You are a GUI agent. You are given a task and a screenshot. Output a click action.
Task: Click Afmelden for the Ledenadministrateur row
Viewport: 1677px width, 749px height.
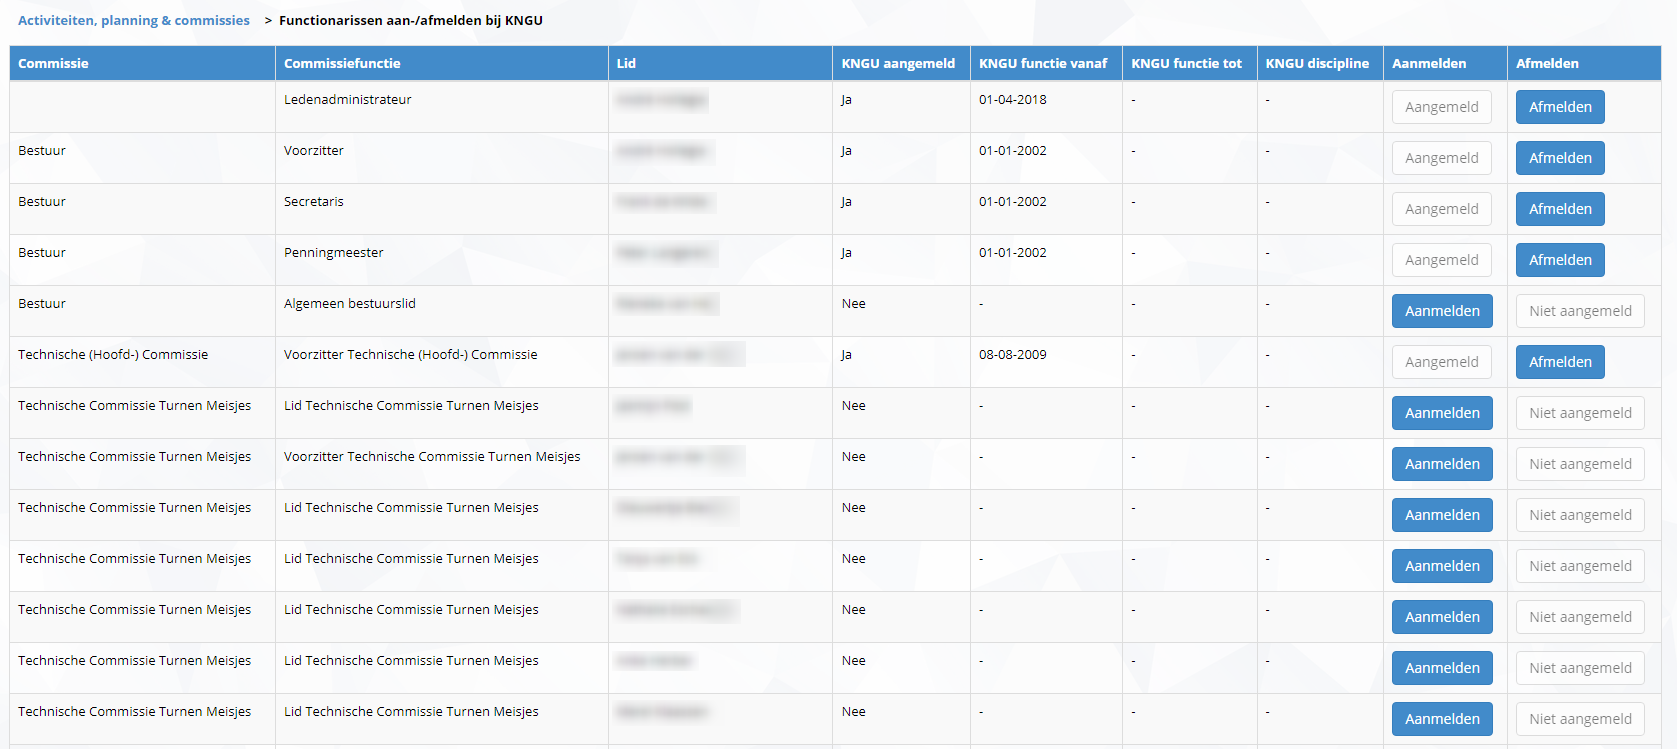point(1559,107)
